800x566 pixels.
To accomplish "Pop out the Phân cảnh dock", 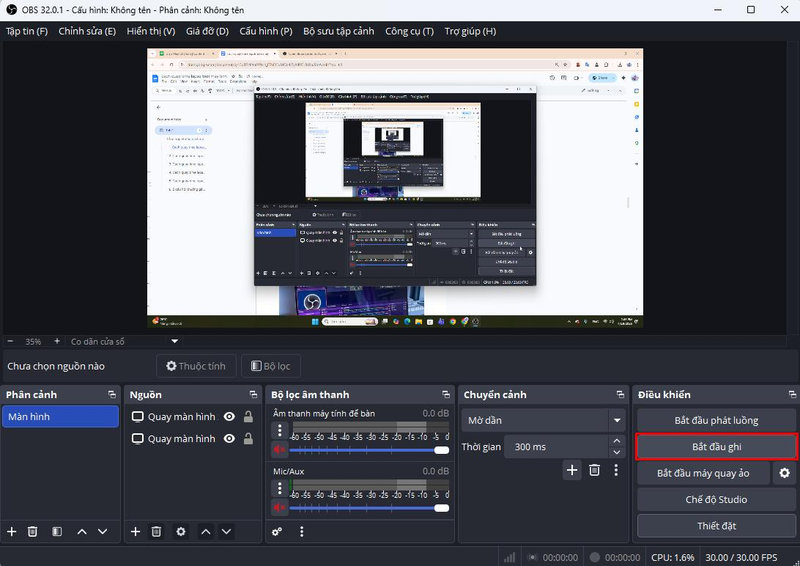I will pyautogui.click(x=112, y=395).
